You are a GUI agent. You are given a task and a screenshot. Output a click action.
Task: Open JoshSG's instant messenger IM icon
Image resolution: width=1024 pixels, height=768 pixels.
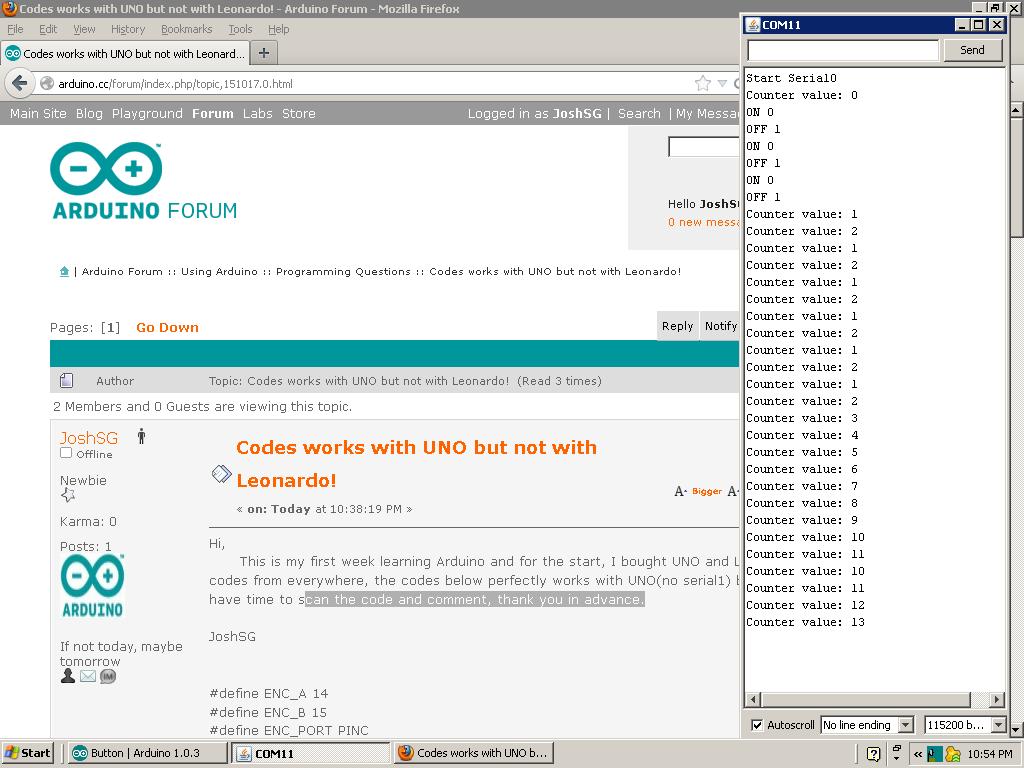108,676
